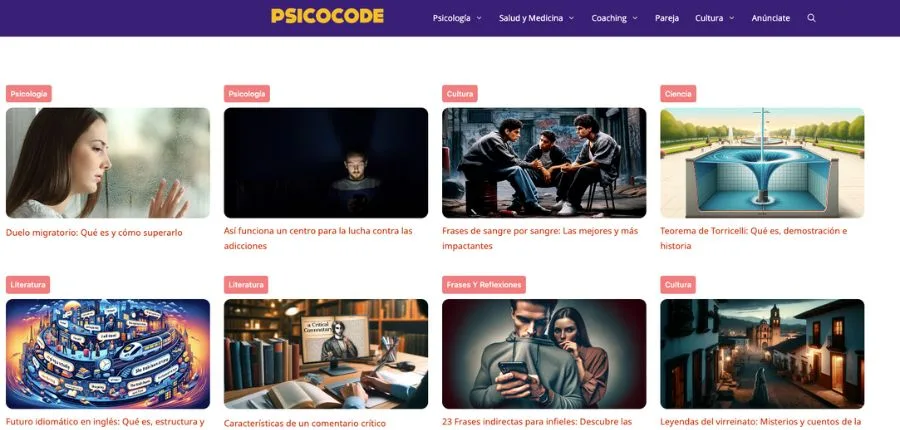Open the centro para adicciones article link

point(318,238)
